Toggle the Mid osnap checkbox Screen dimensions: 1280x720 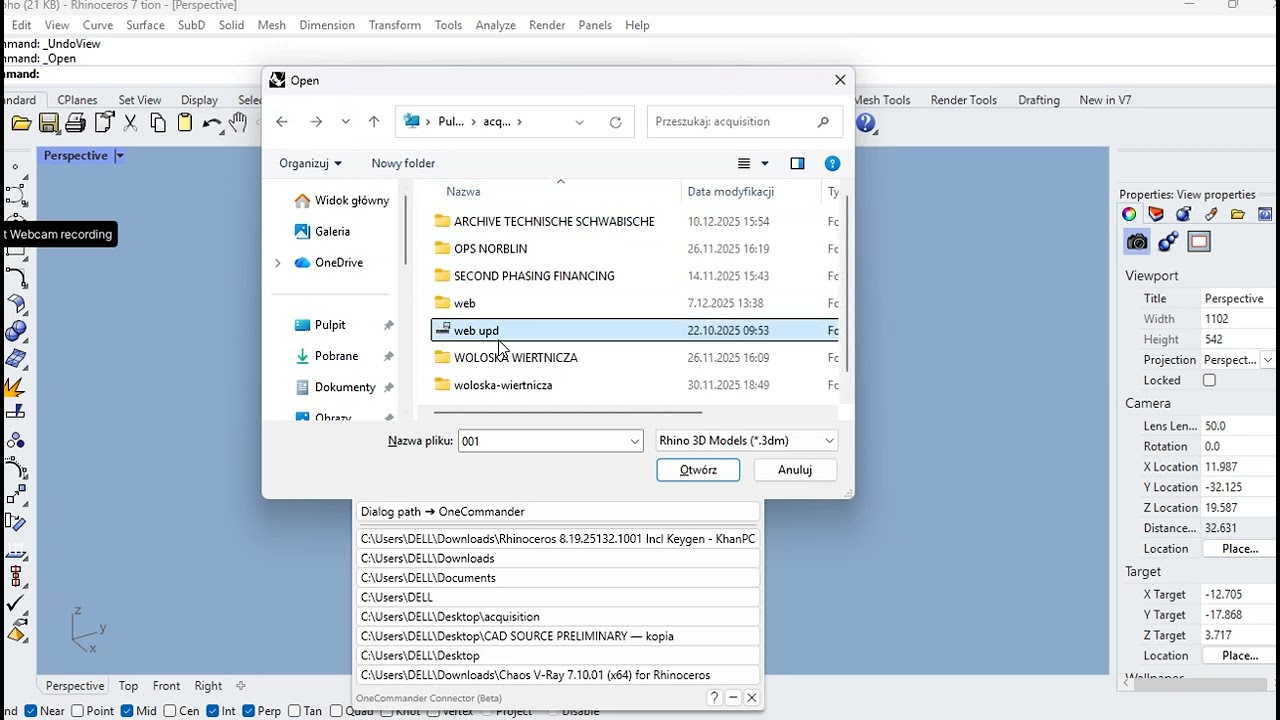point(127,711)
